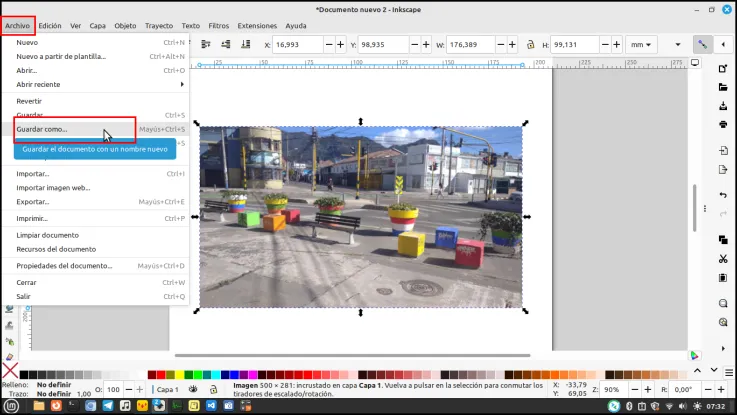Click the align objects icon in tool controls
Image resolution: width=737 pixels, height=415 pixels.
point(205,44)
